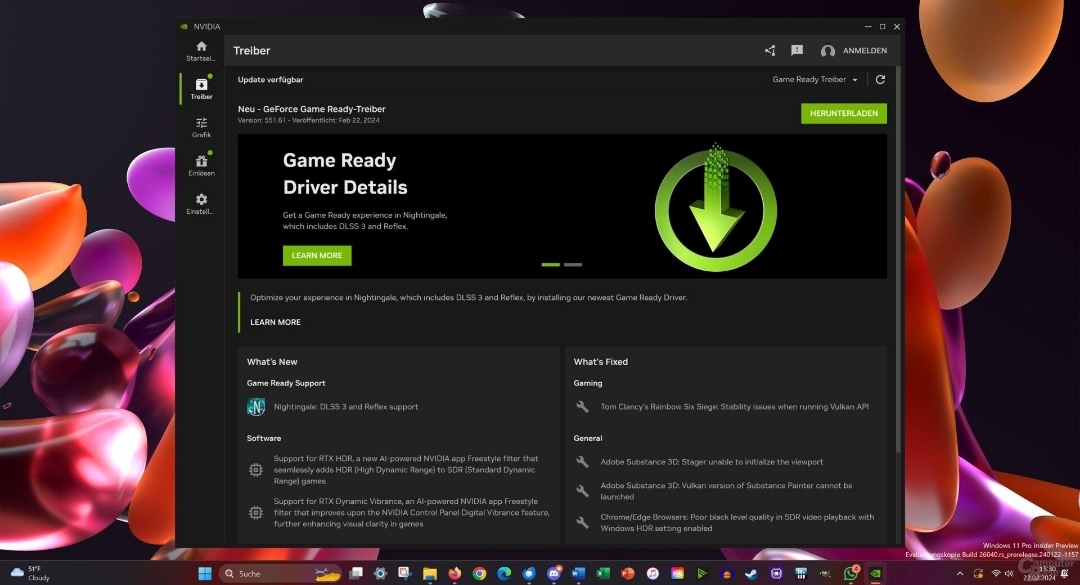Click the user avatar icon next to Anmelden
The height and width of the screenshot is (585, 1080).
(828, 51)
